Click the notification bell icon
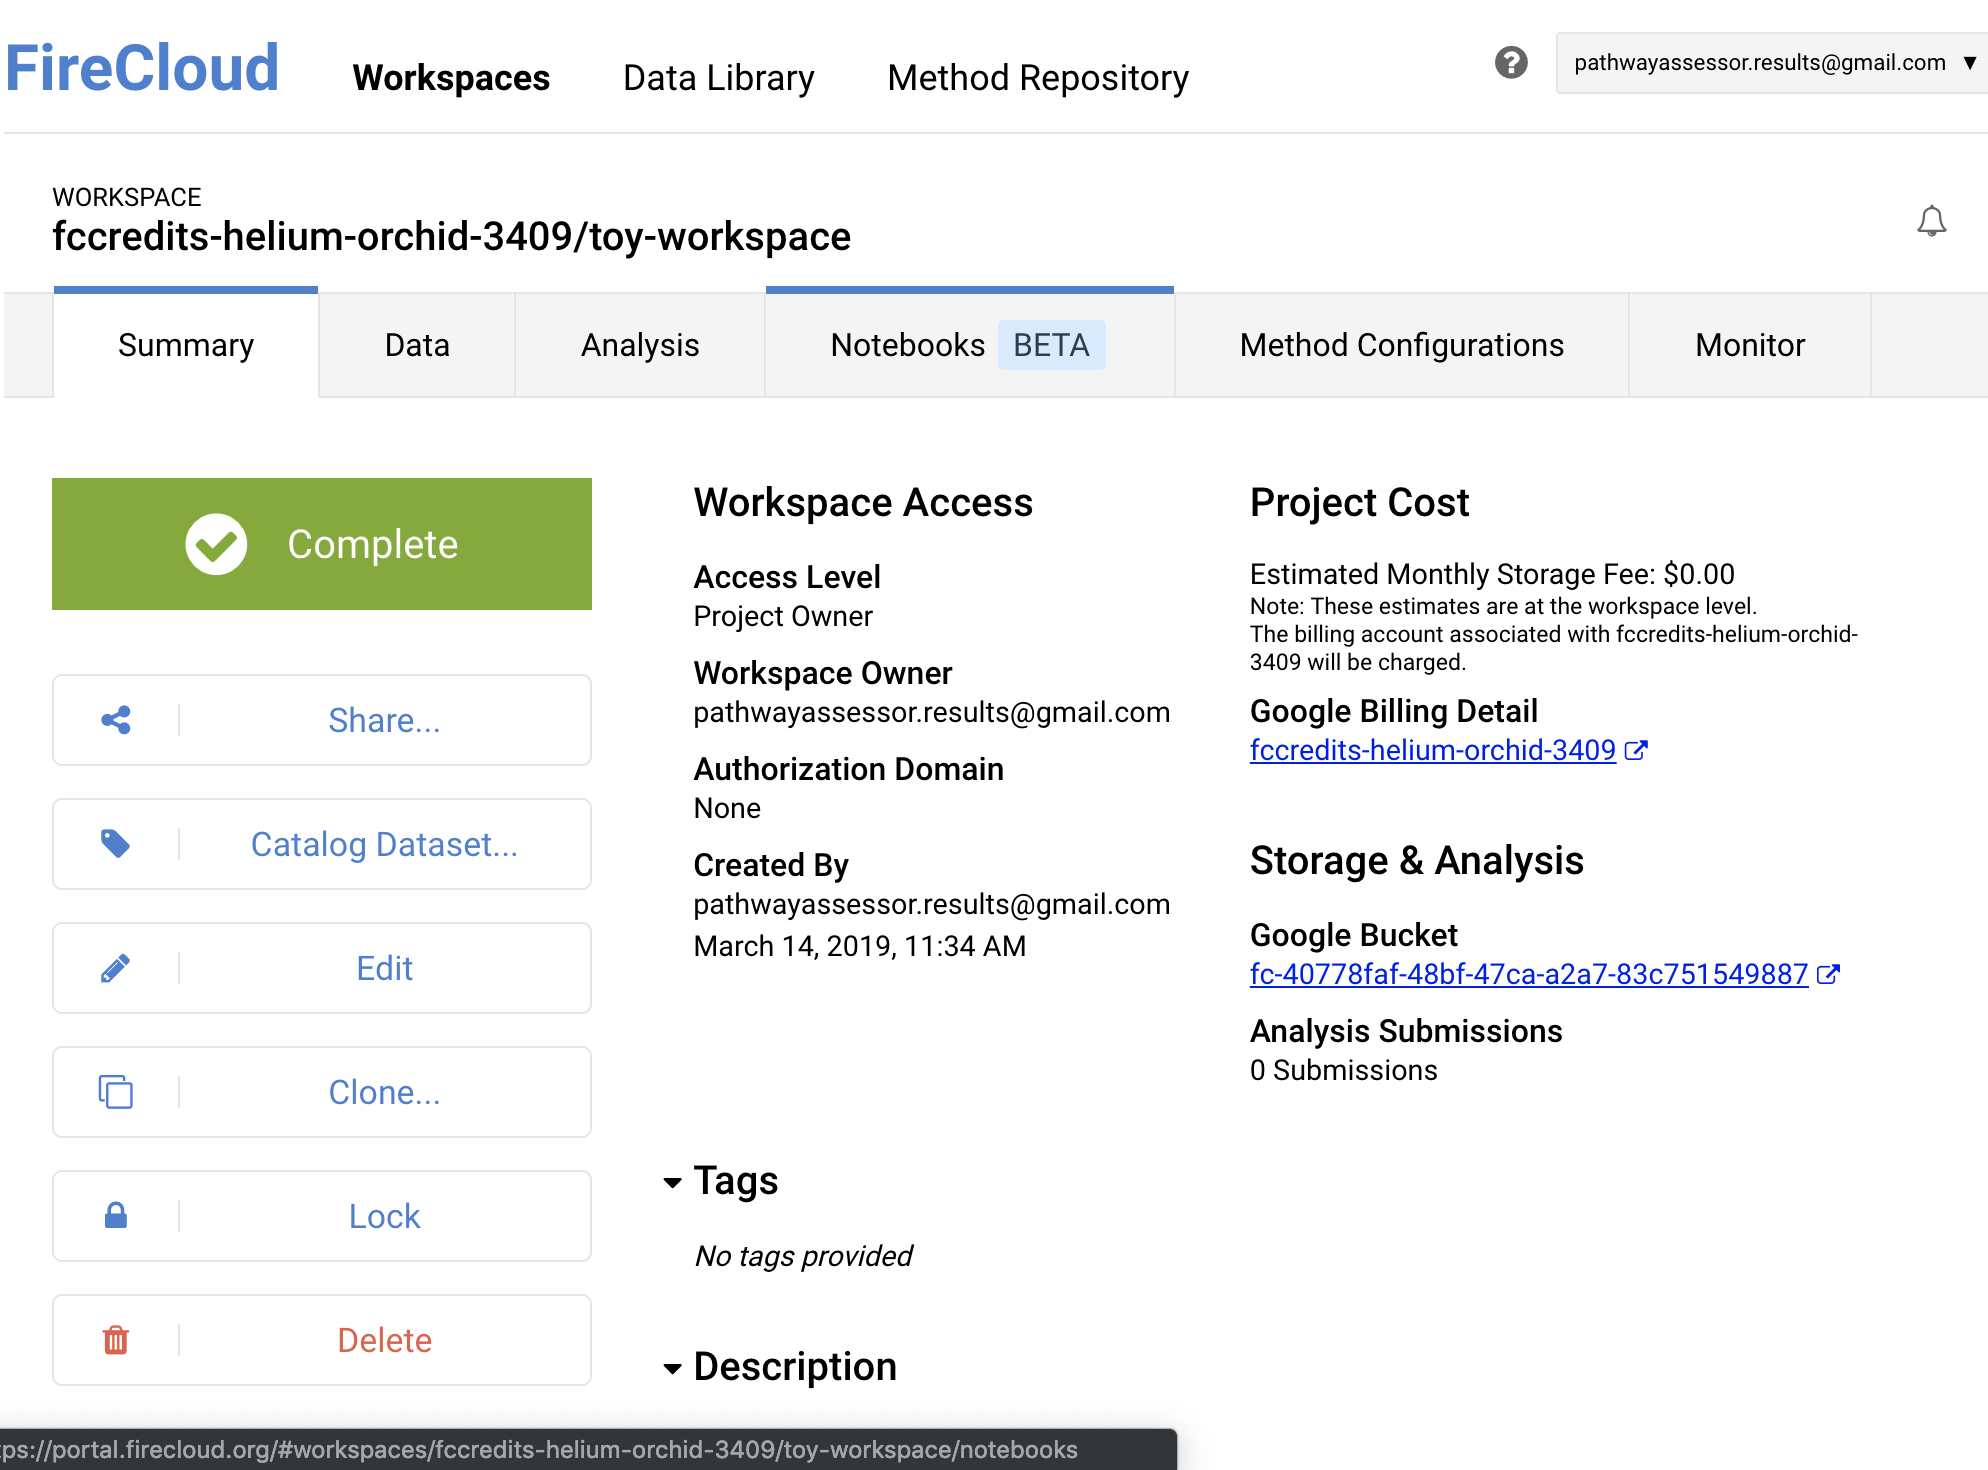 click(1931, 221)
